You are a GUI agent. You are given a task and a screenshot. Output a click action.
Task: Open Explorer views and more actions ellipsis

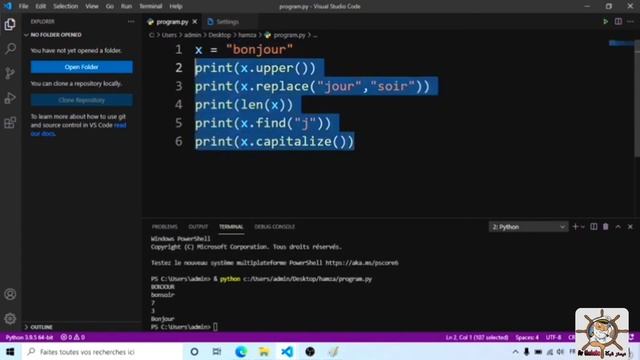point(131,22)
